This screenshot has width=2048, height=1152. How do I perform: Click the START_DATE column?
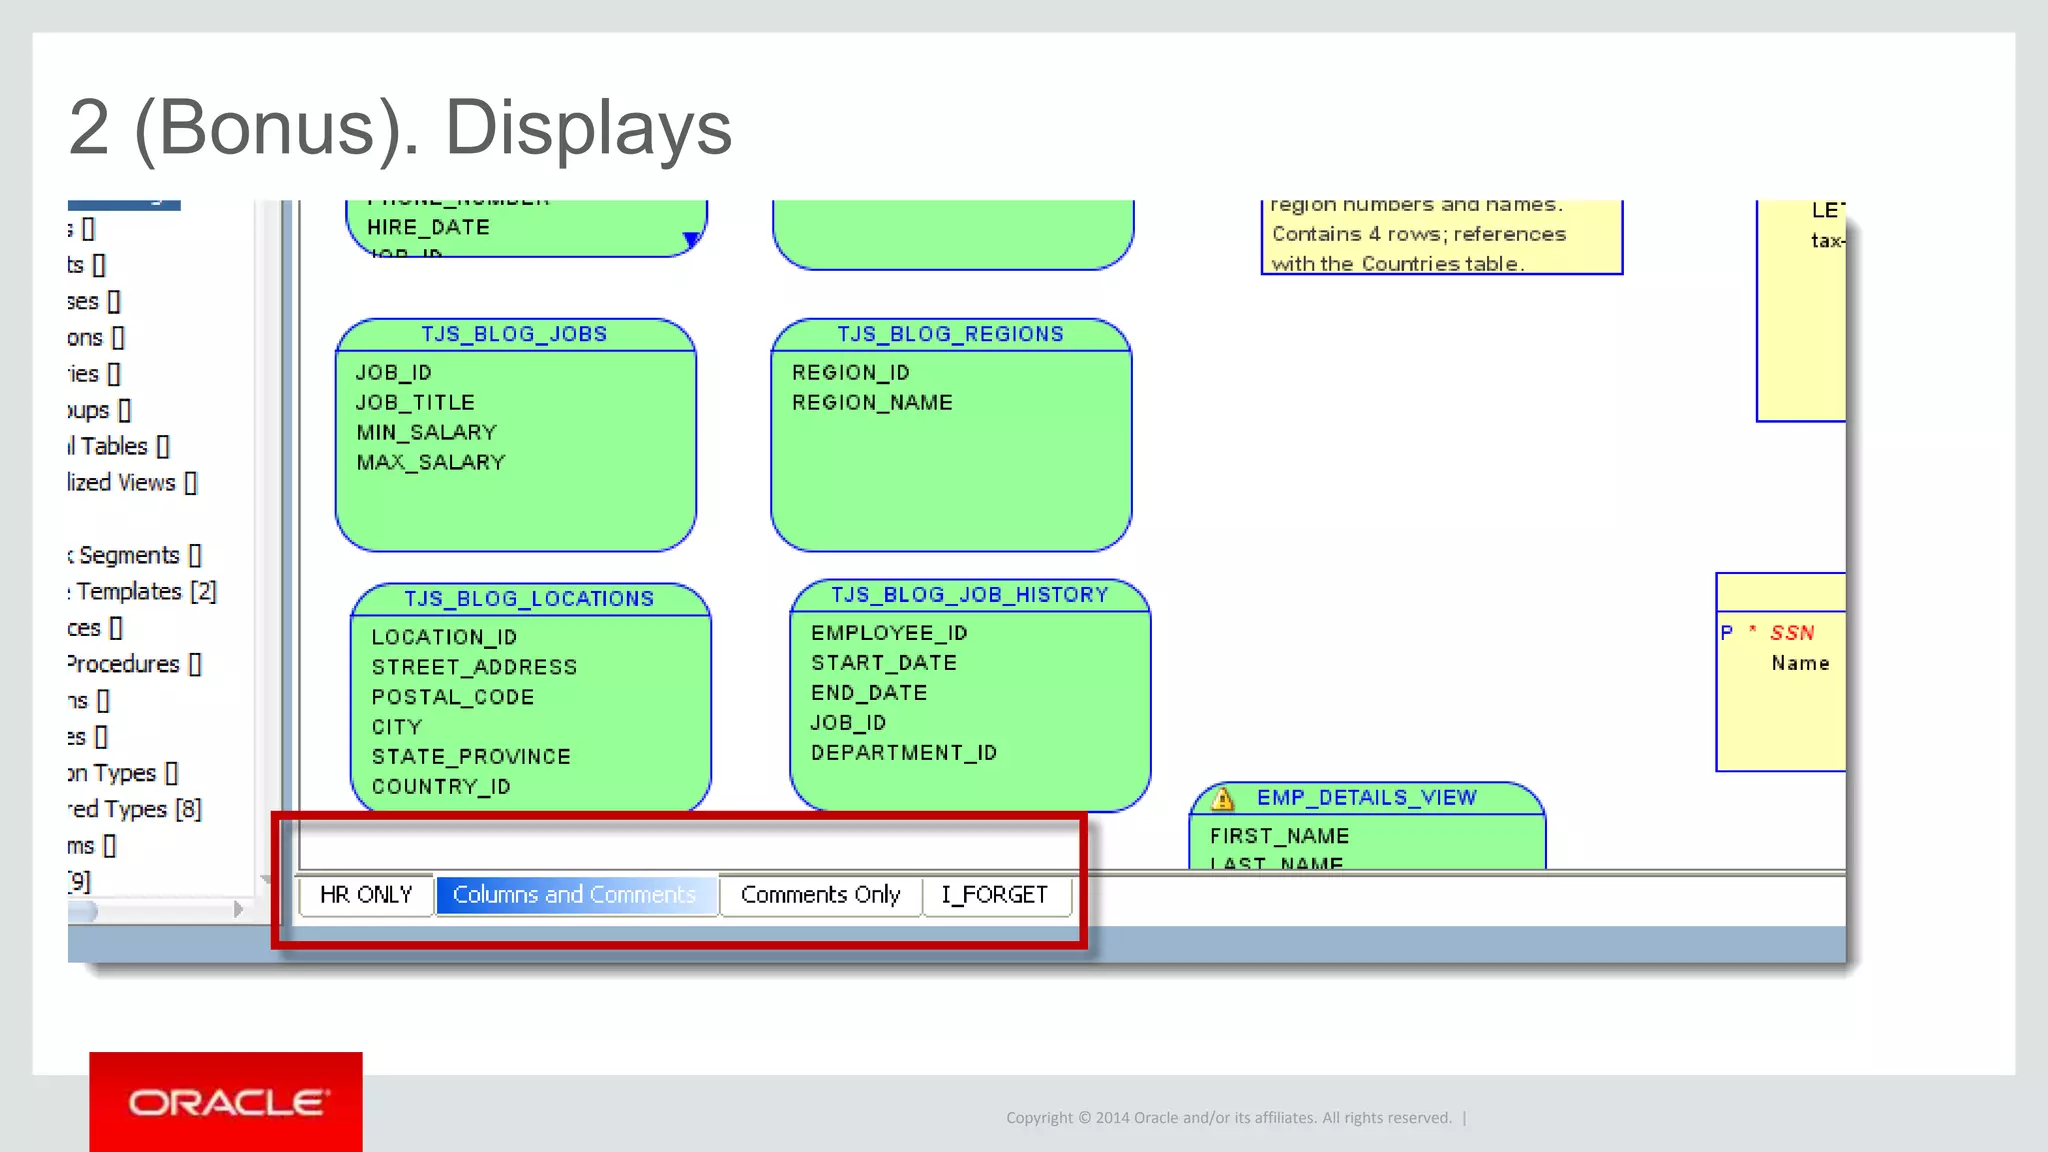[884, 664]
